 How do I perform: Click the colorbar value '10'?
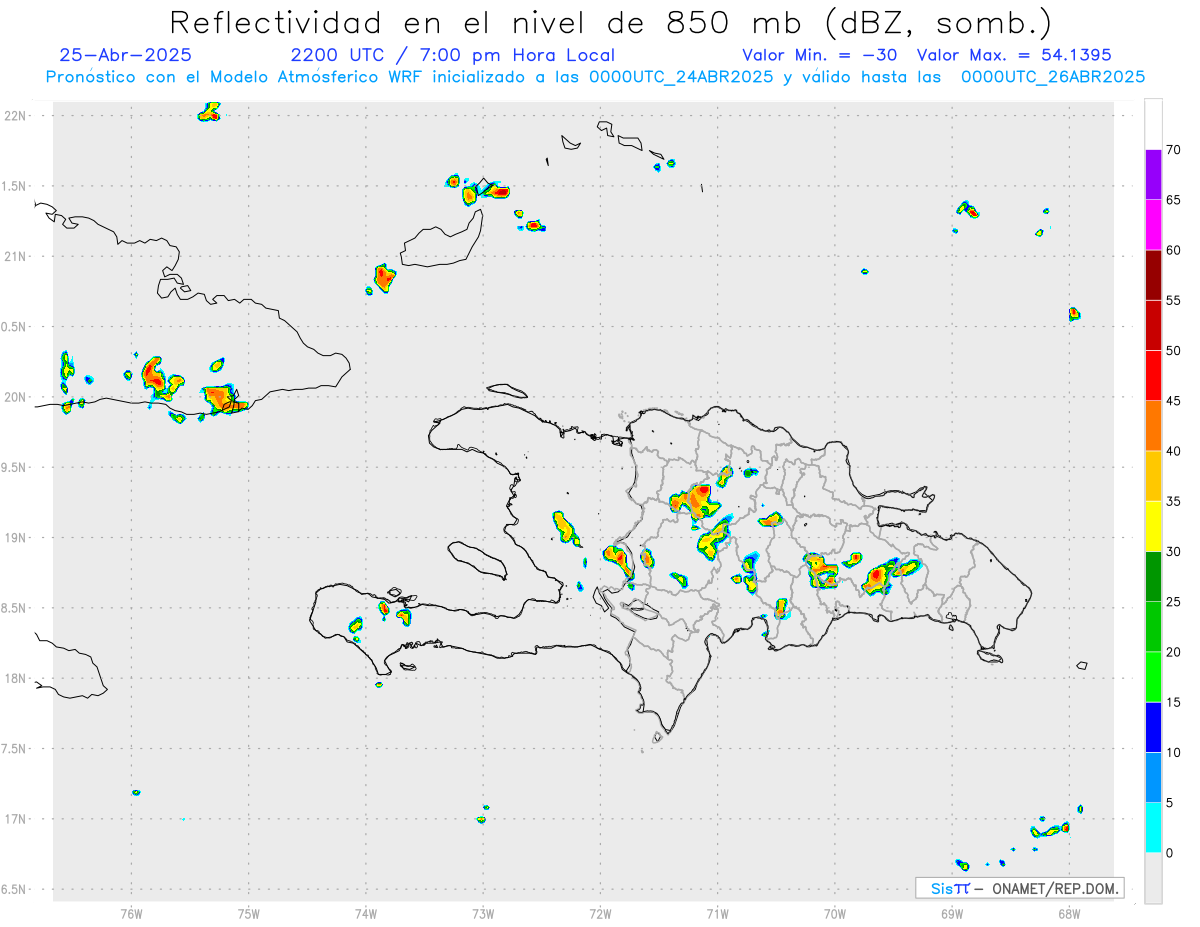tap(1173, 752)
